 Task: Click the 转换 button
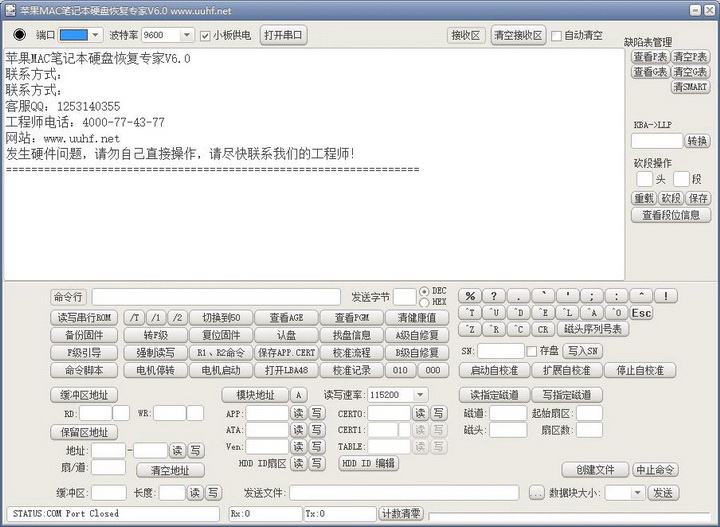(x=697, y=141)
